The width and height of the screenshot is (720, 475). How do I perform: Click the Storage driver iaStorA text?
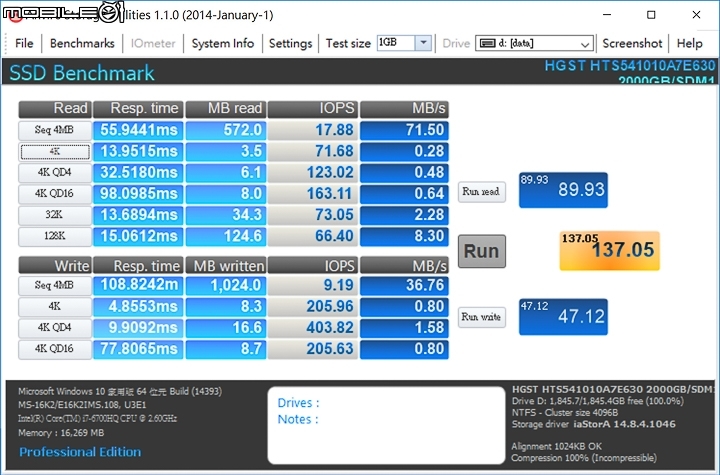click(593, 424)
